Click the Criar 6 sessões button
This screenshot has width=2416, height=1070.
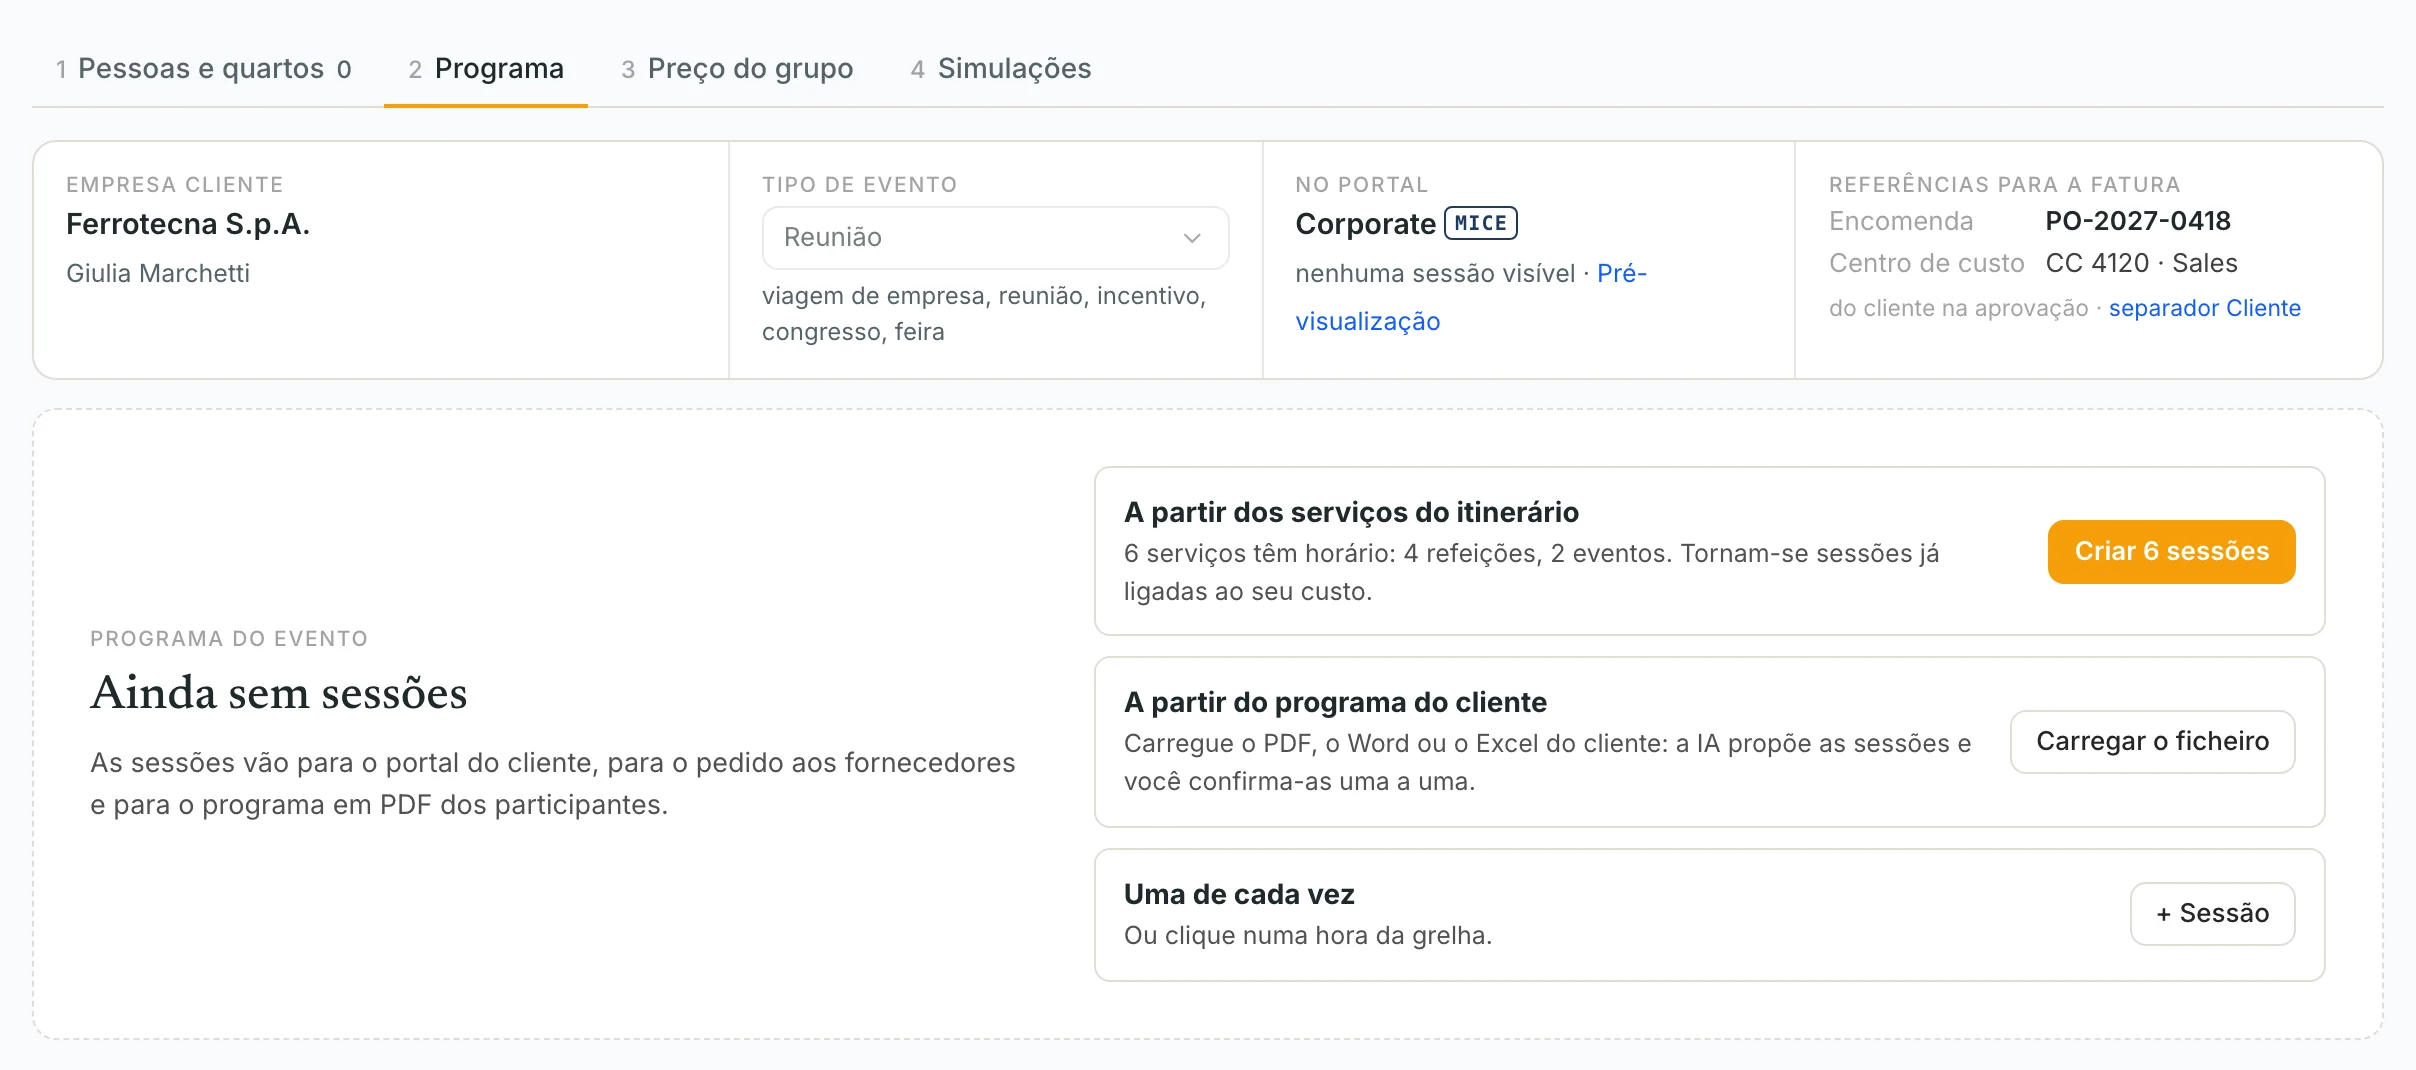click(x=2171, y=551)
